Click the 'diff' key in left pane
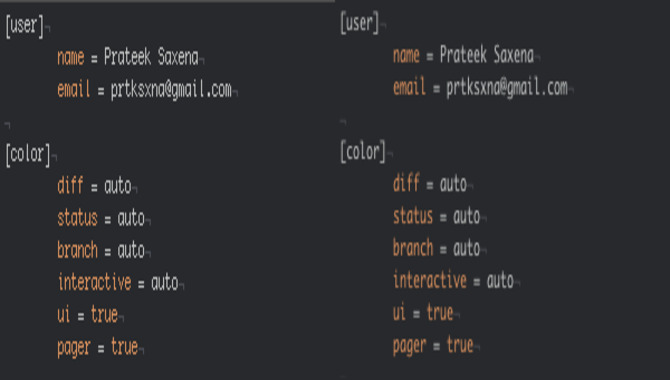This screenshot has height=380, width=670. 70,185
